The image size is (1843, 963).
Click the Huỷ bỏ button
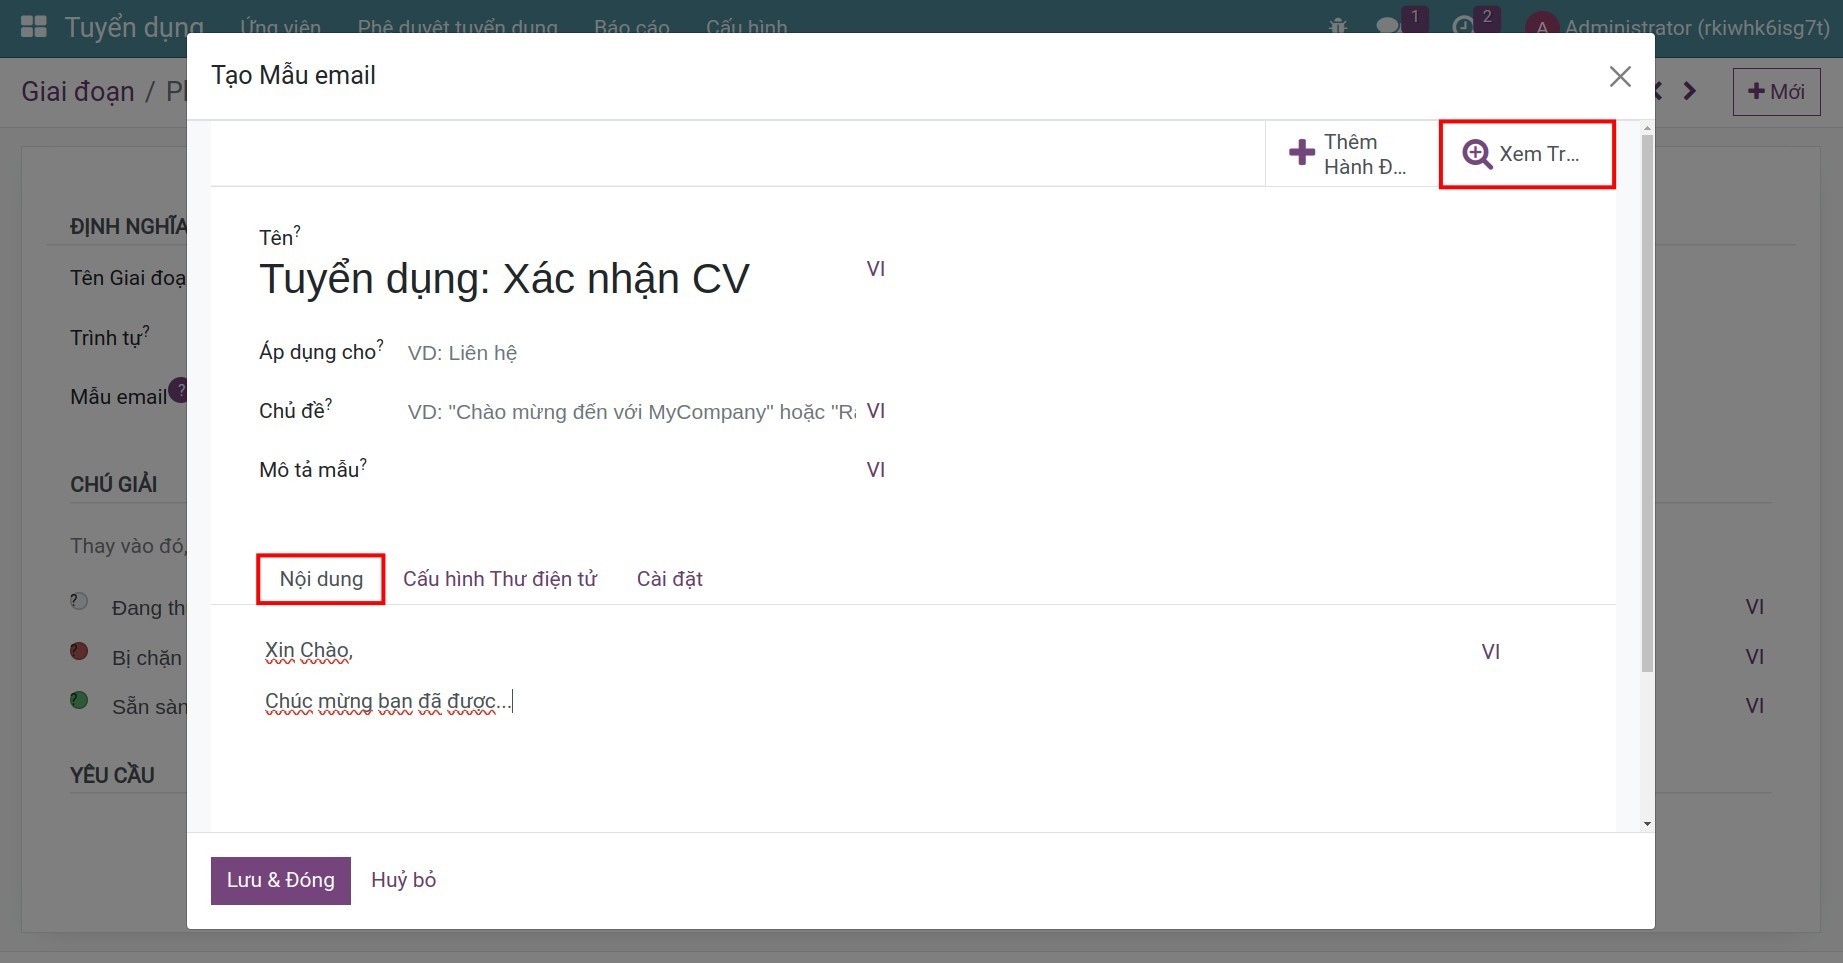coord(403,880)
